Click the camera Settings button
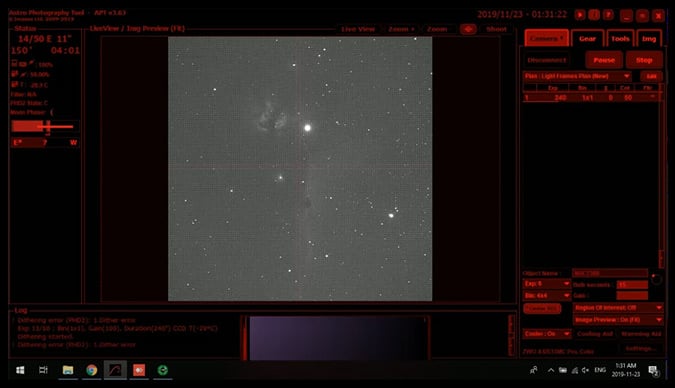Viewport: 675px width, 388px height. (x=640, y=348)
